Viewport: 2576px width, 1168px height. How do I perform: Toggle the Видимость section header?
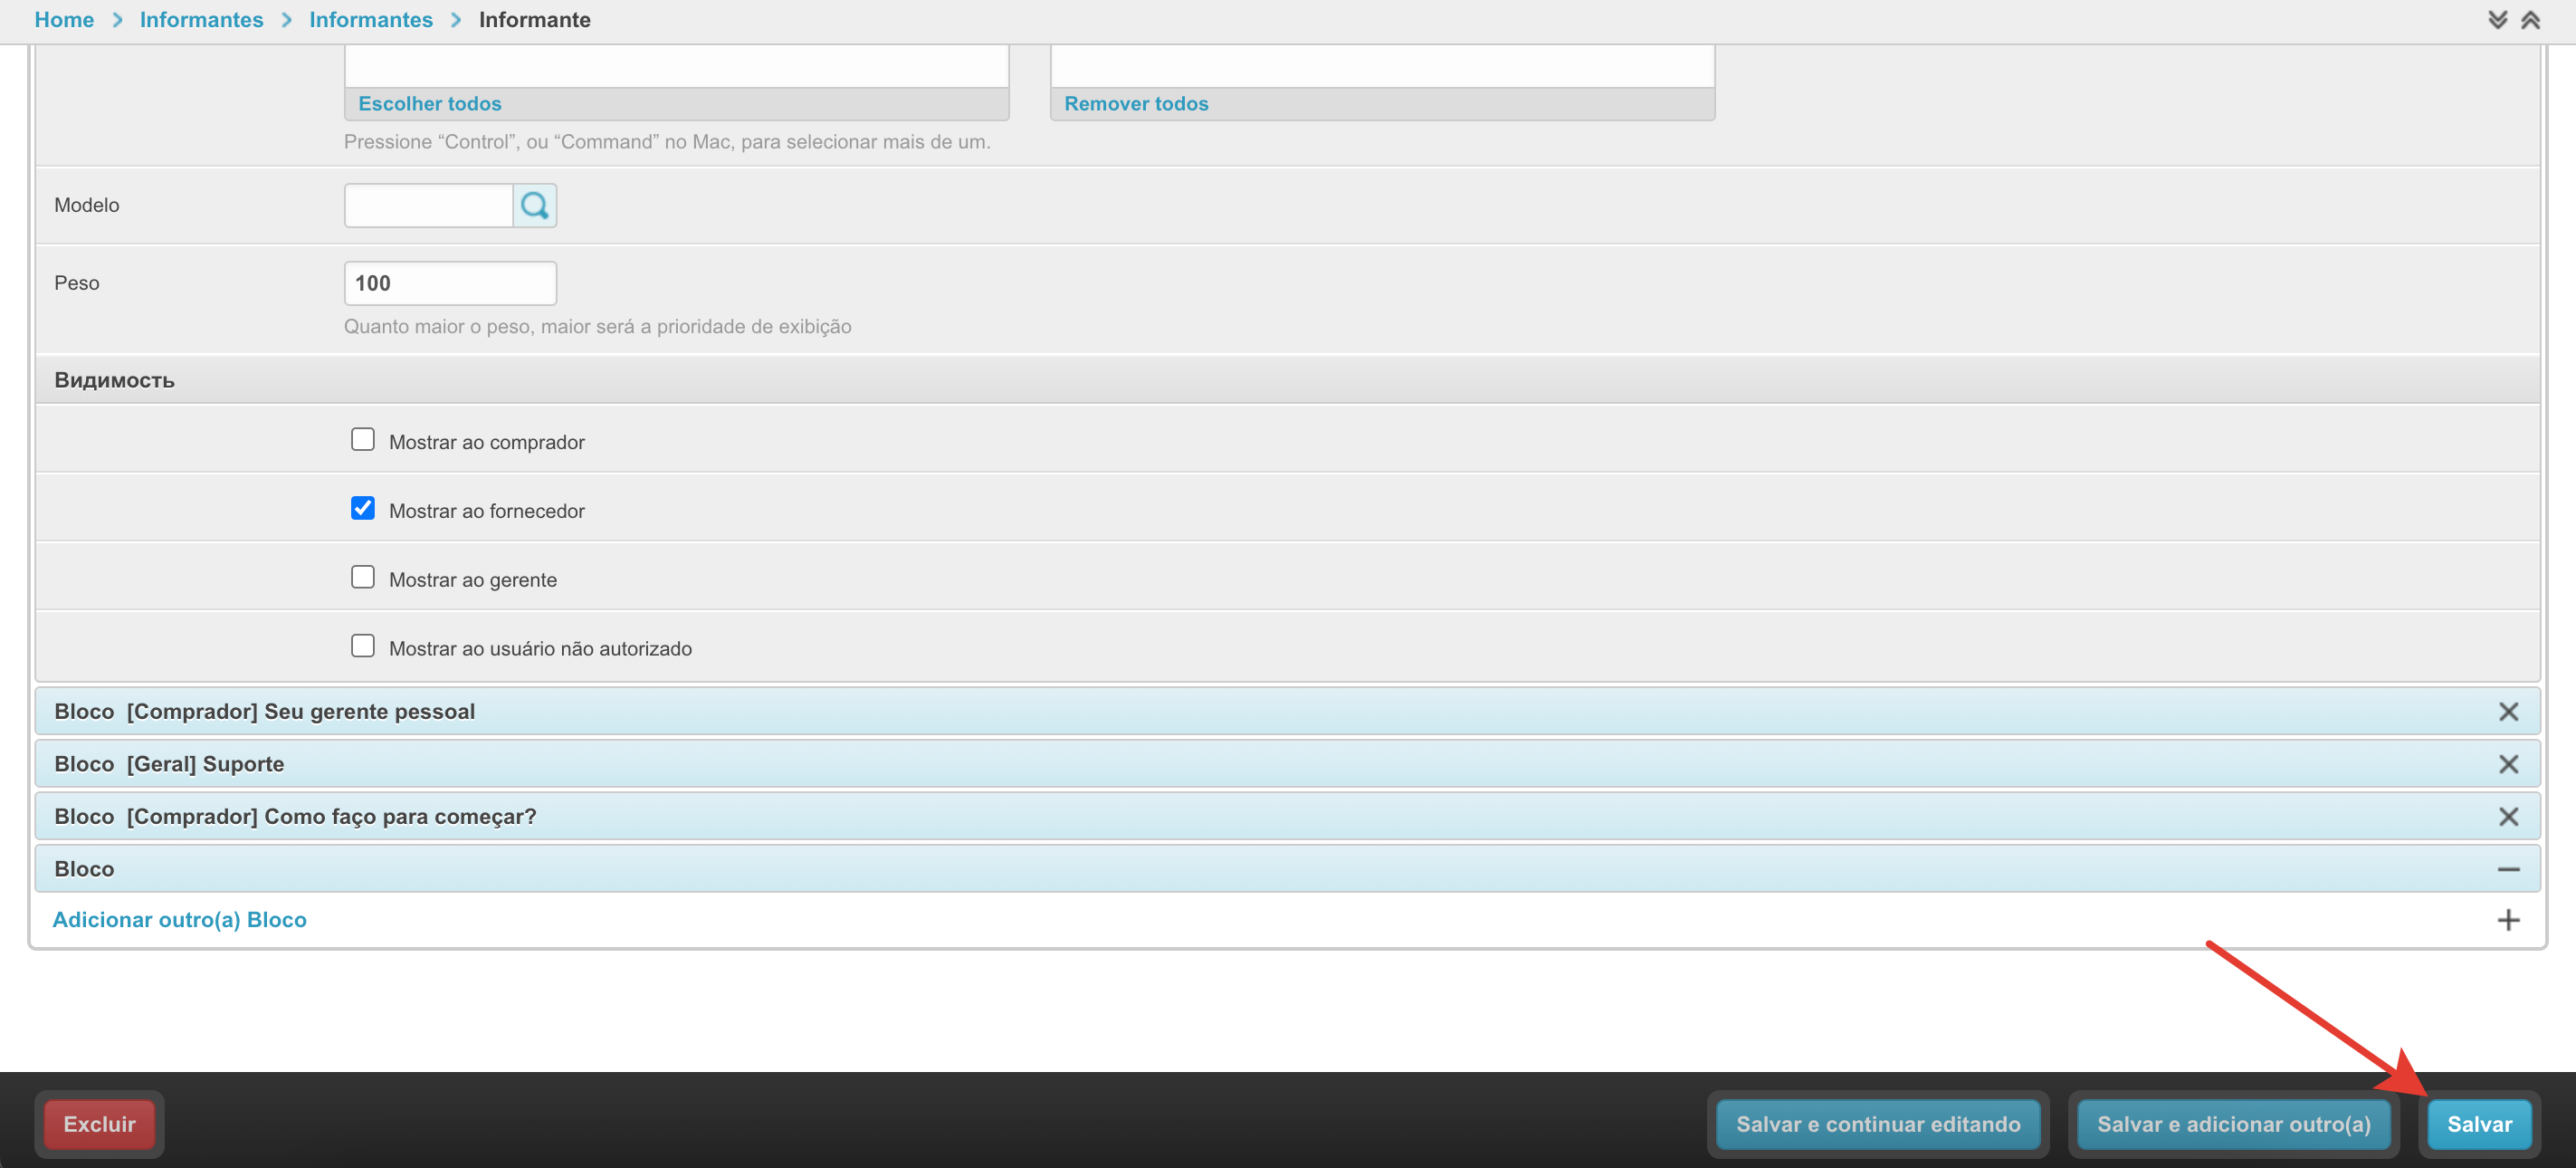click(115, 380)
